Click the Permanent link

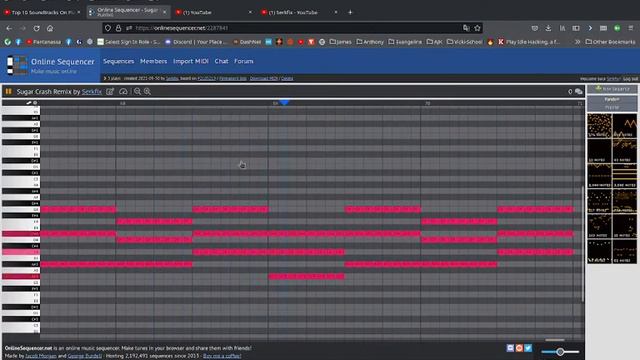click(233, 78)
